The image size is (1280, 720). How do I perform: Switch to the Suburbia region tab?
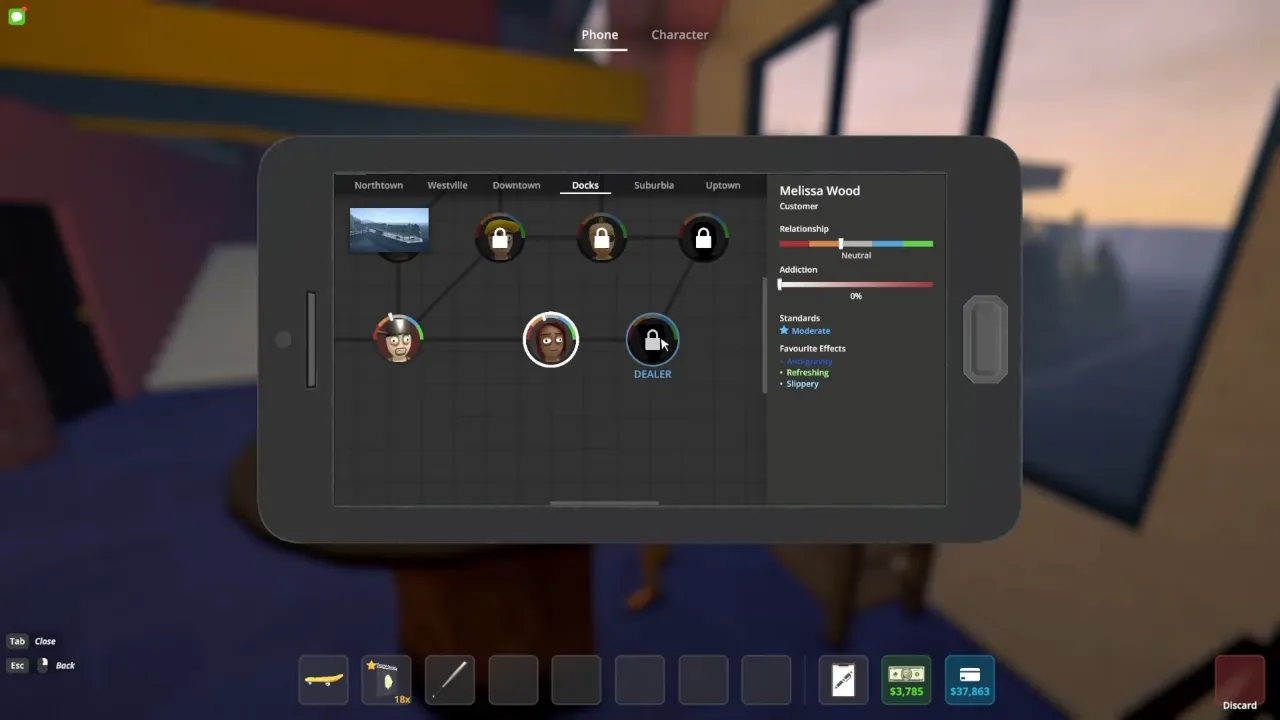pos(653,185)
